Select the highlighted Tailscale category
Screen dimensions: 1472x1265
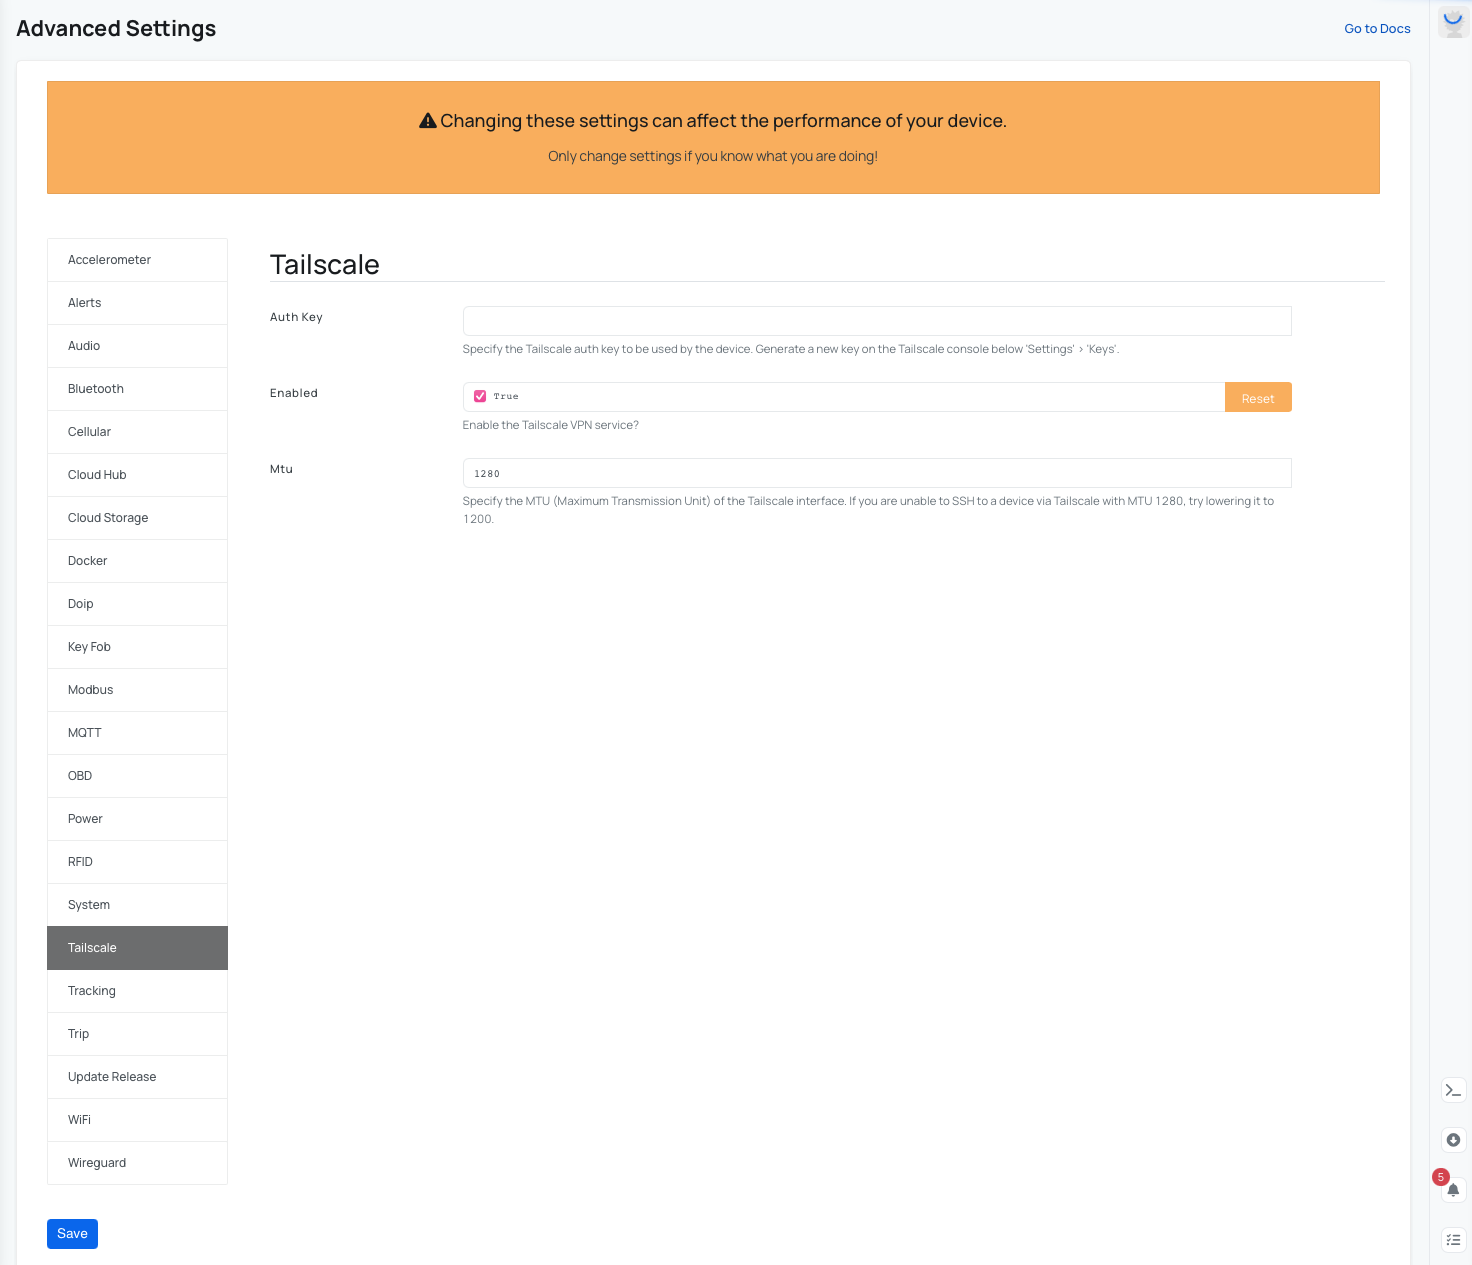click(137, 948)
